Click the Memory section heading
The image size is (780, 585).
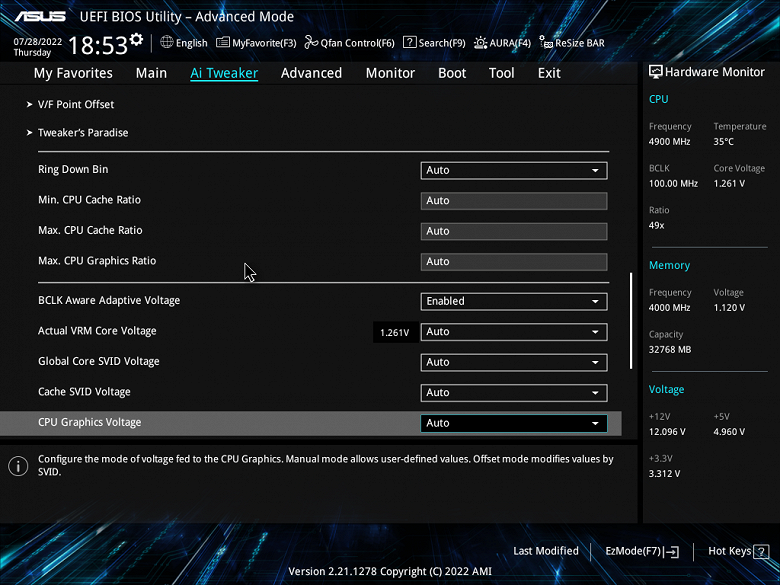(669, 266)
